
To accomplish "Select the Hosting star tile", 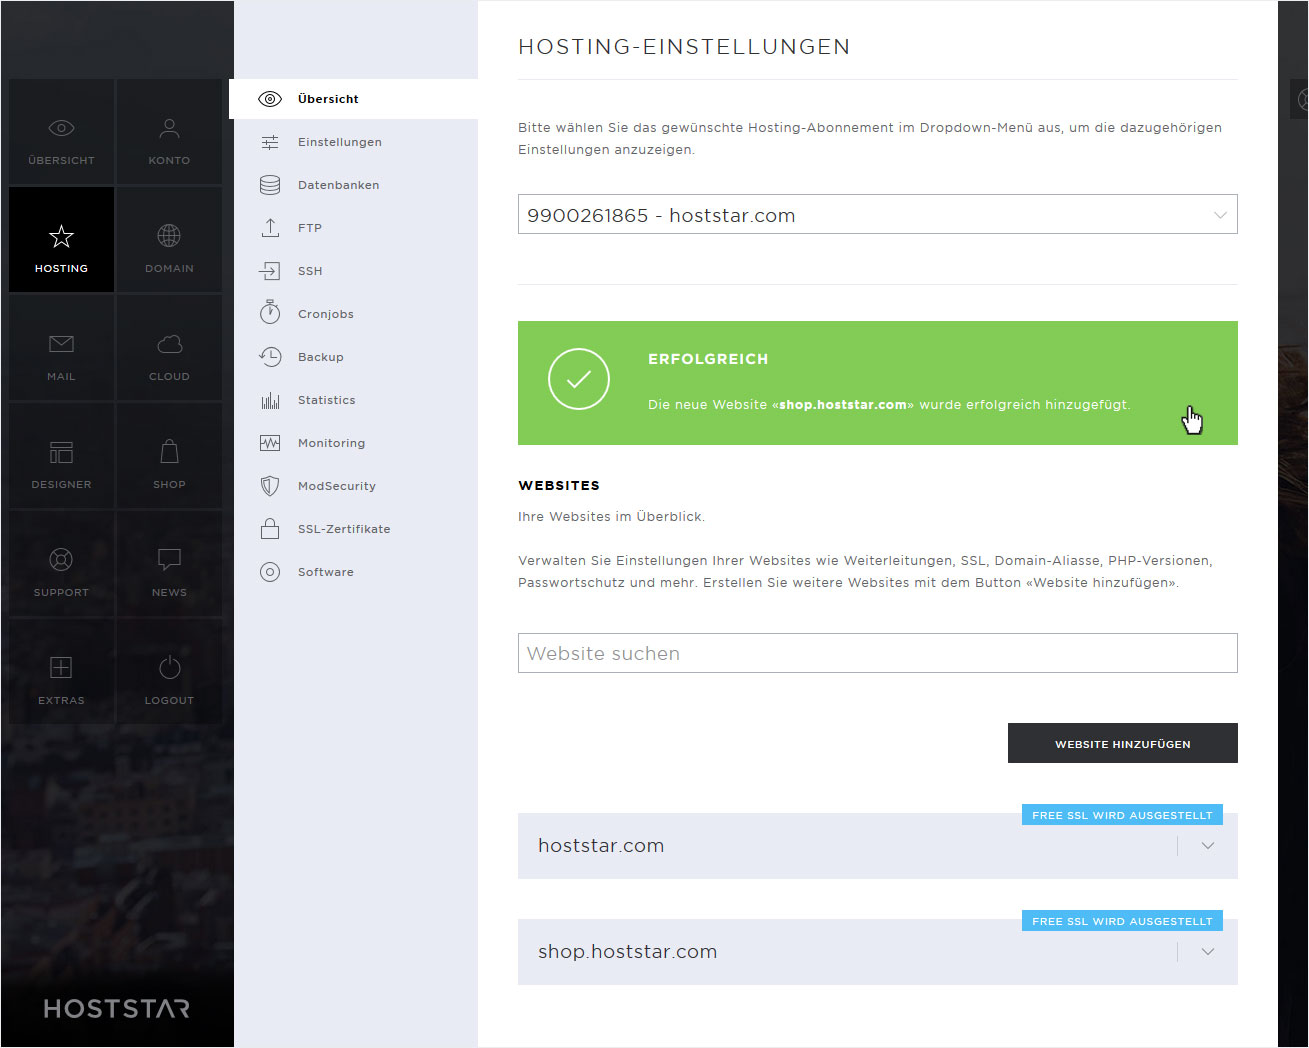I will pos(61,240).
